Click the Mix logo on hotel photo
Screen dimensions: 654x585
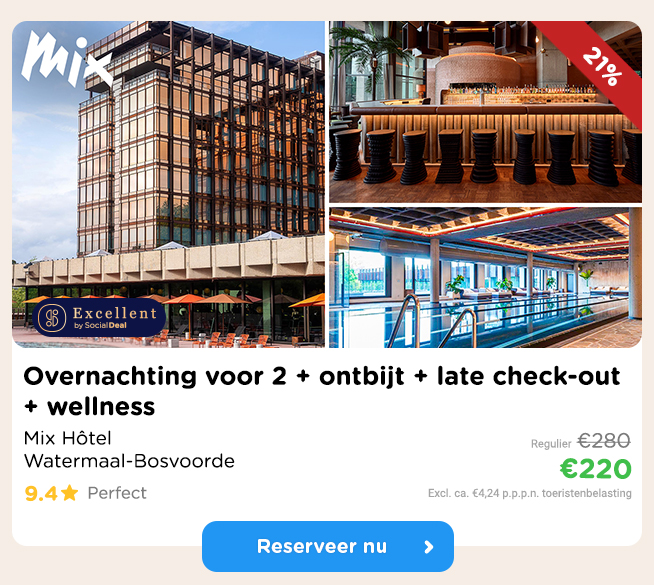click(x=66, y=60)
